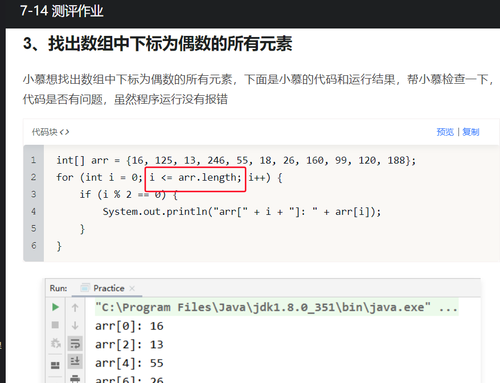Image resolution: width=500 pixels, height=383 pixels.
Task: Click the down arrow stack-trace icon
Action: 75,325
